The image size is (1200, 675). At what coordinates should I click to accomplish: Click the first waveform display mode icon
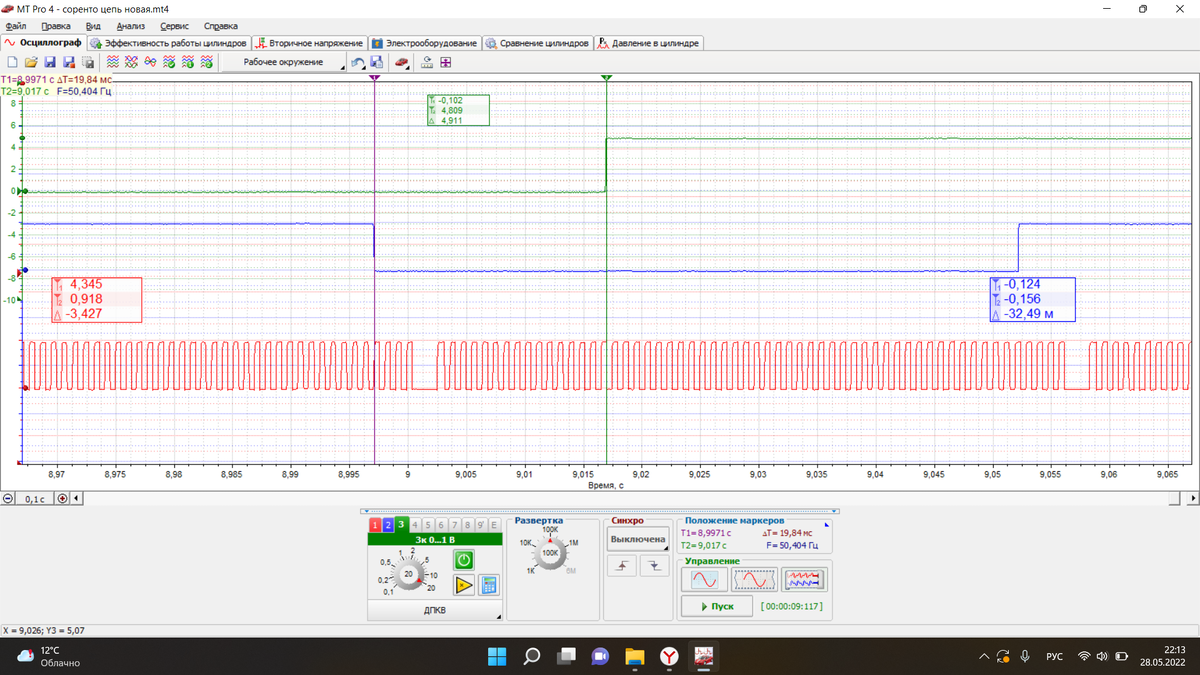click(113, 62)
